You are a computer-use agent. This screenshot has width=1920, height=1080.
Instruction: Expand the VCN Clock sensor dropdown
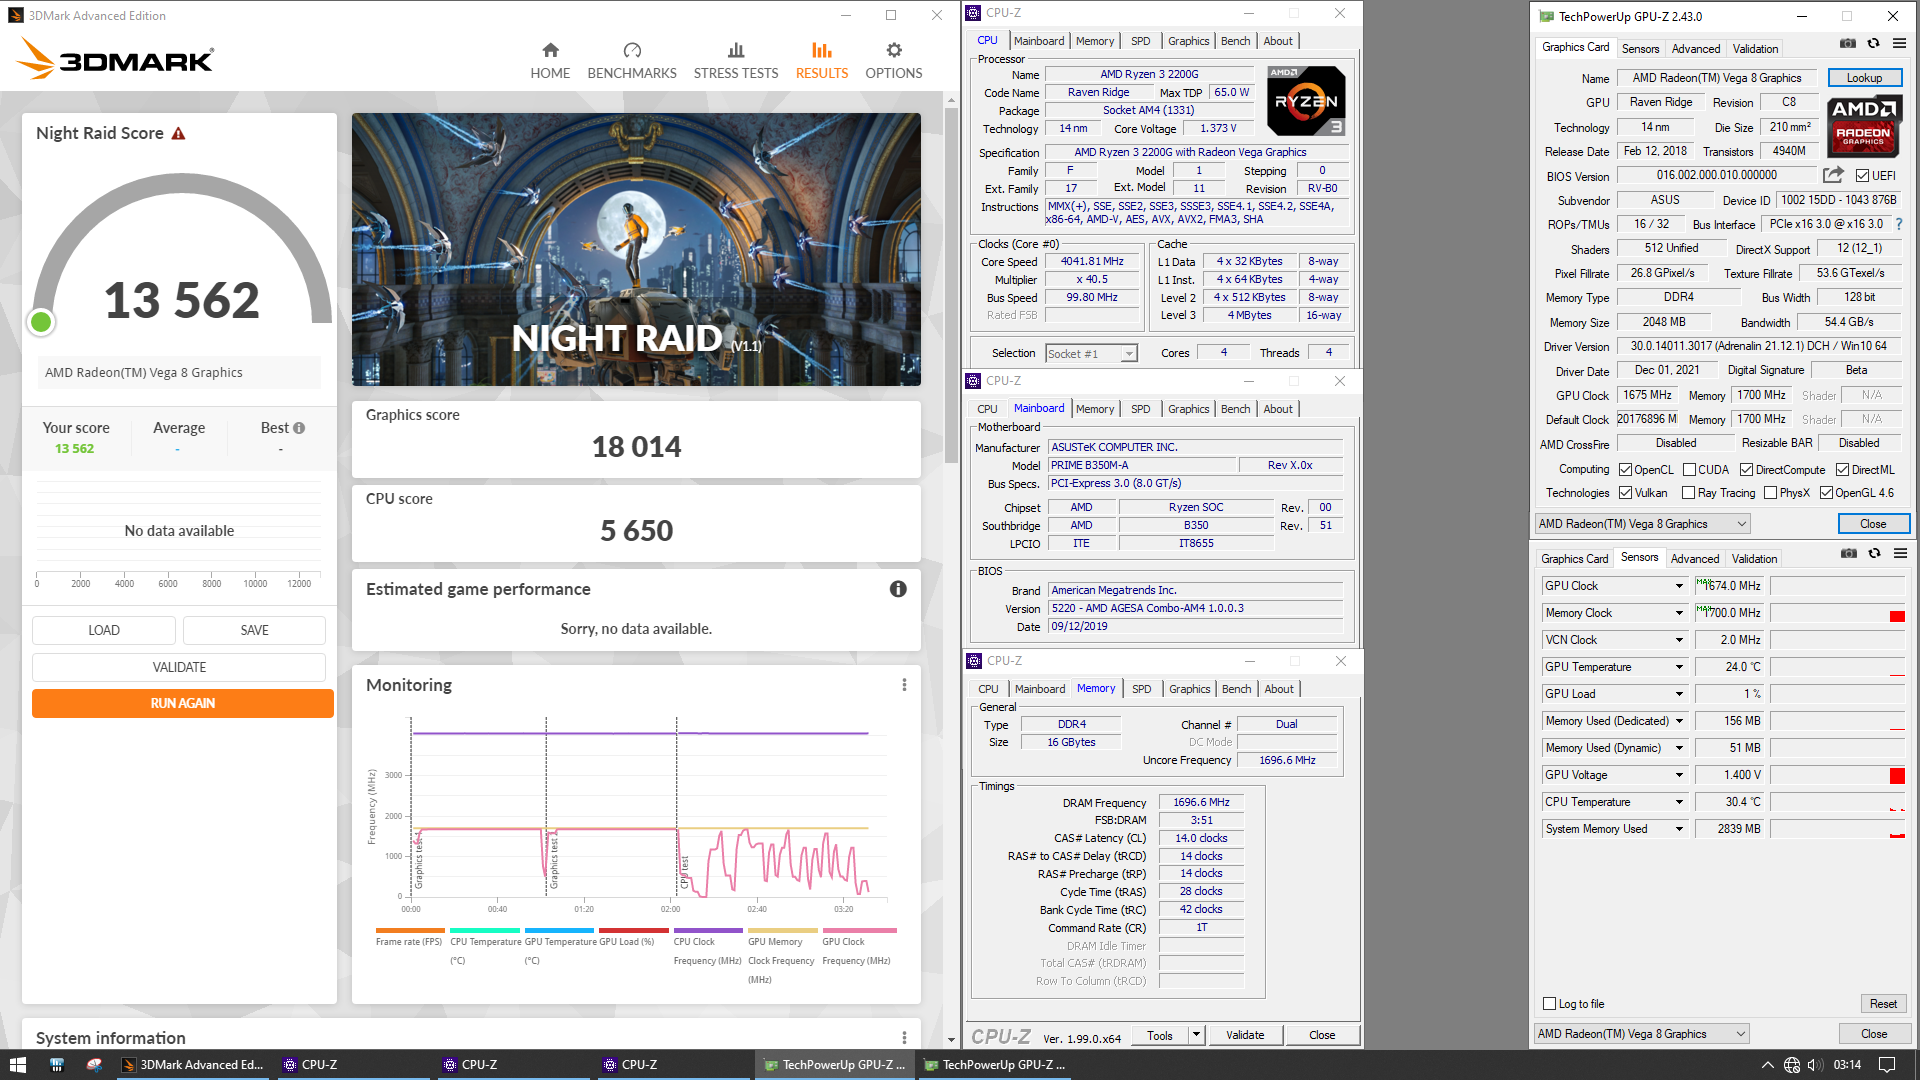tap(1679, 640)
